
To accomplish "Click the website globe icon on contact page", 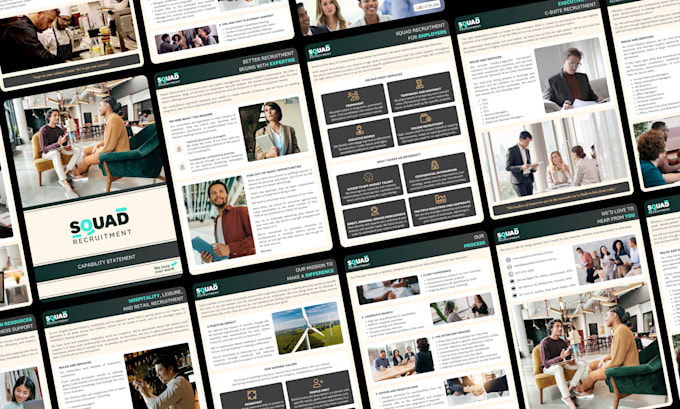I will coord(509,259).
